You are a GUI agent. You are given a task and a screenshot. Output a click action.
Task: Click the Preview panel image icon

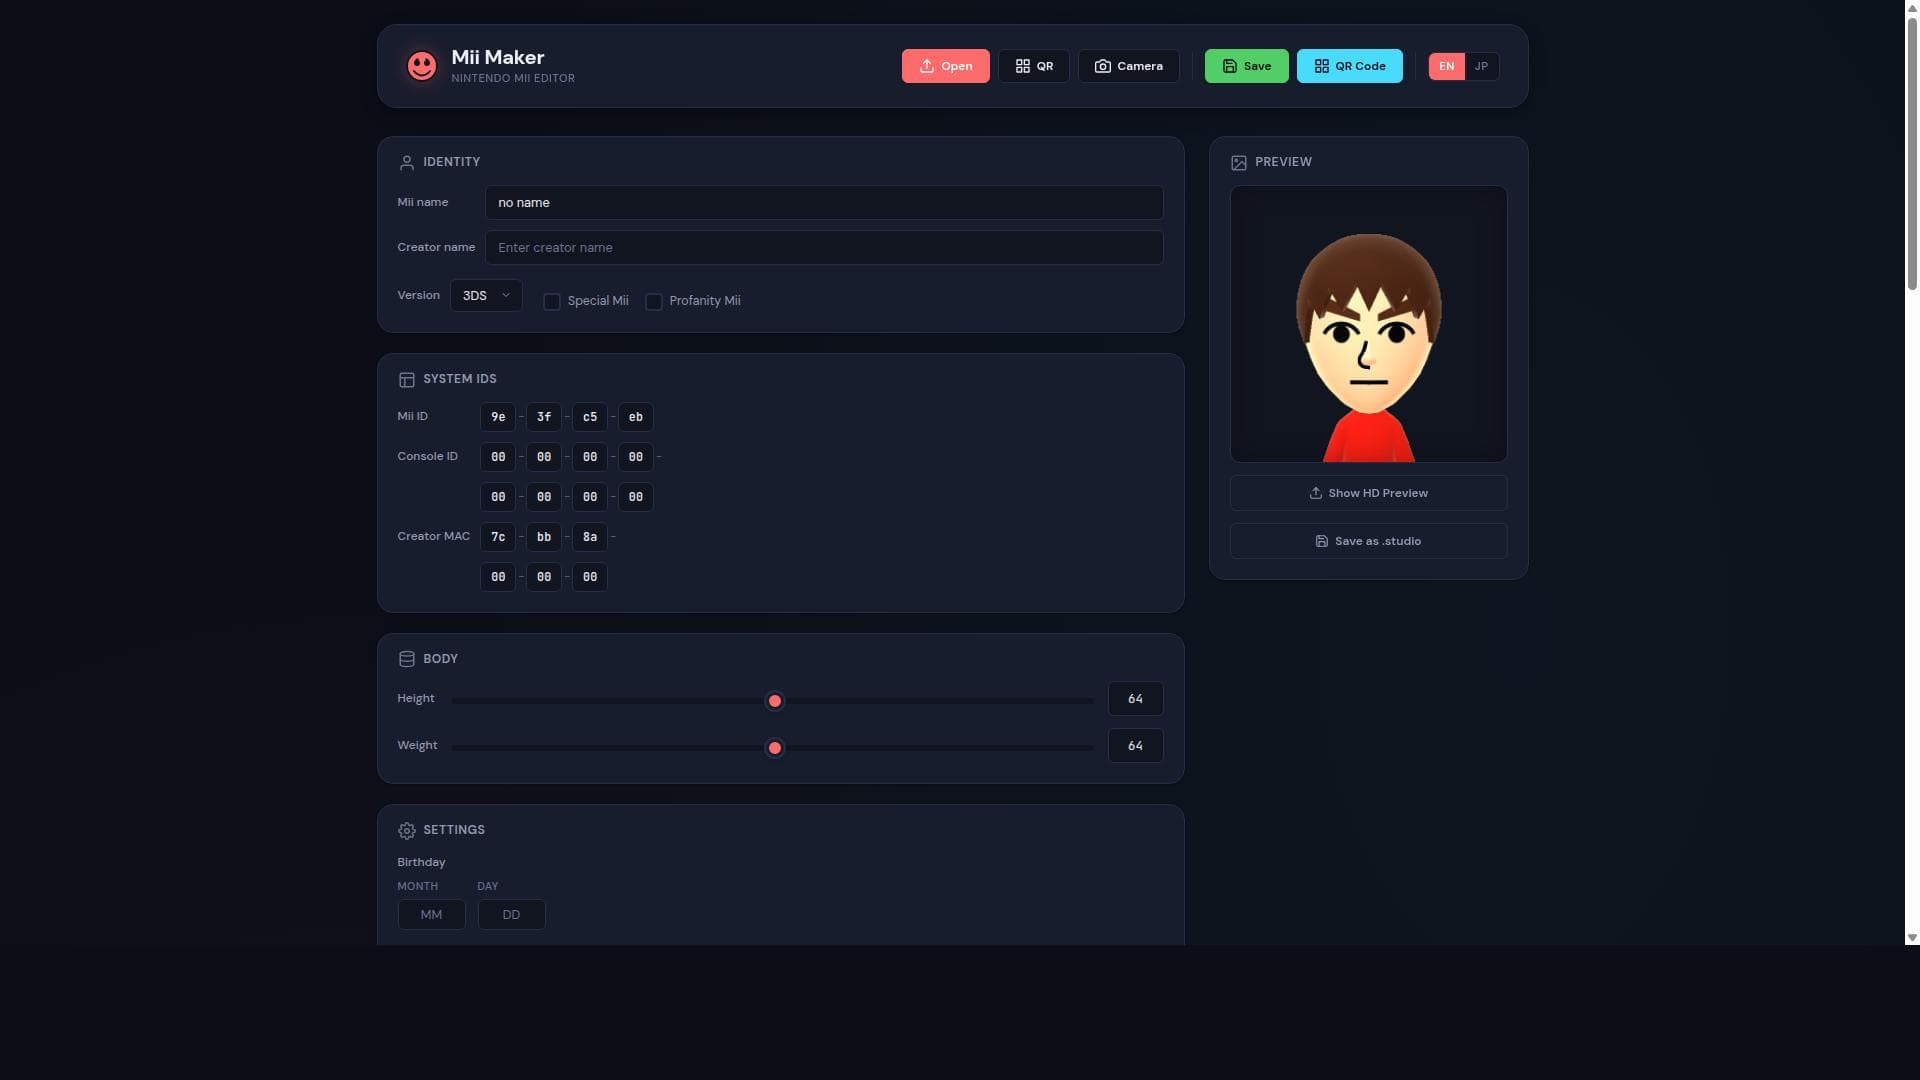pyautogui.click(x=1238, y=162)
